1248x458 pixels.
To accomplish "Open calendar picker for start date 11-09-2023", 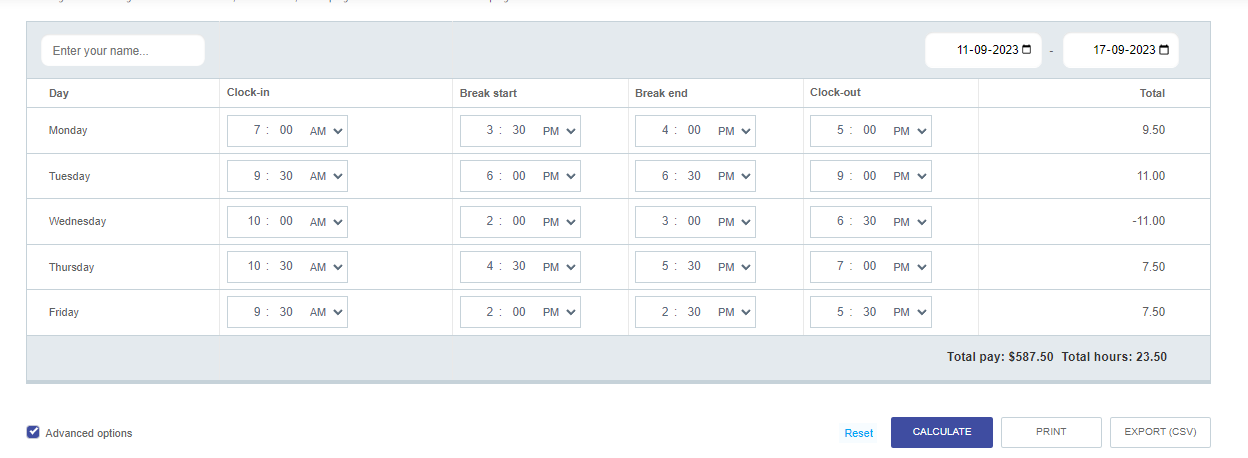I will (x=1027, y=50).
